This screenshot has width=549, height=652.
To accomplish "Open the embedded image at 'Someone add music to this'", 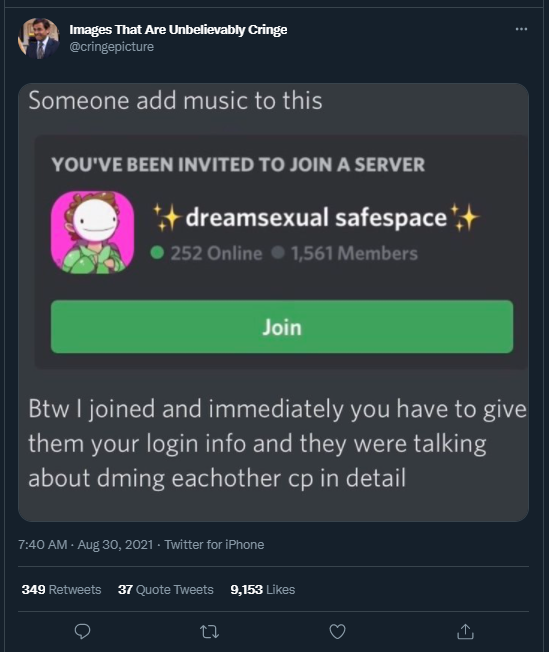I will tap(273, 302).
